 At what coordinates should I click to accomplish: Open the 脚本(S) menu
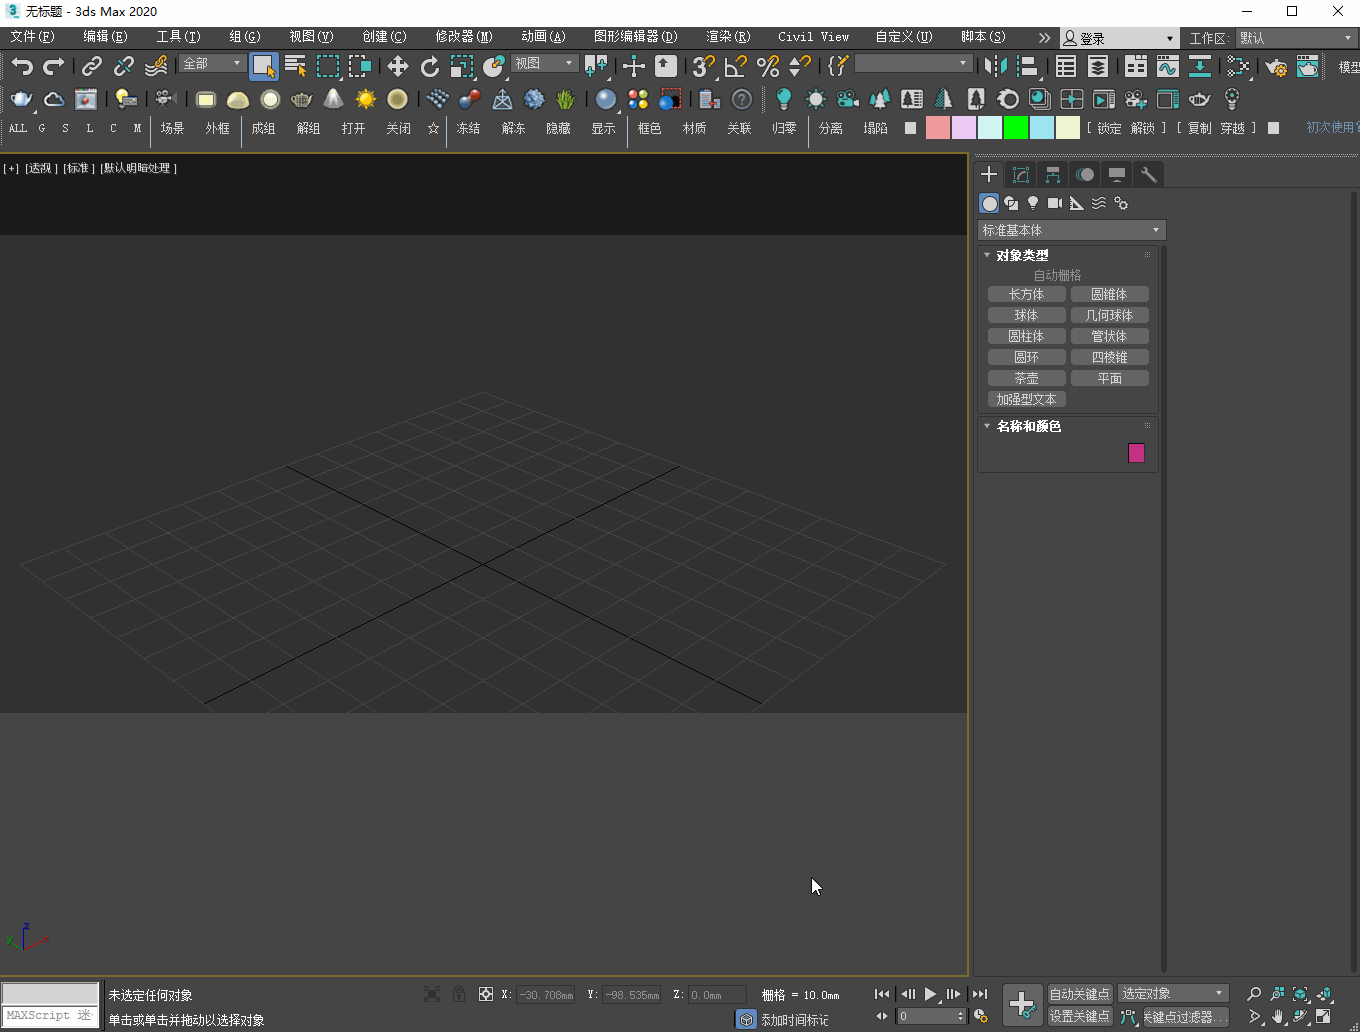(983, 36)
